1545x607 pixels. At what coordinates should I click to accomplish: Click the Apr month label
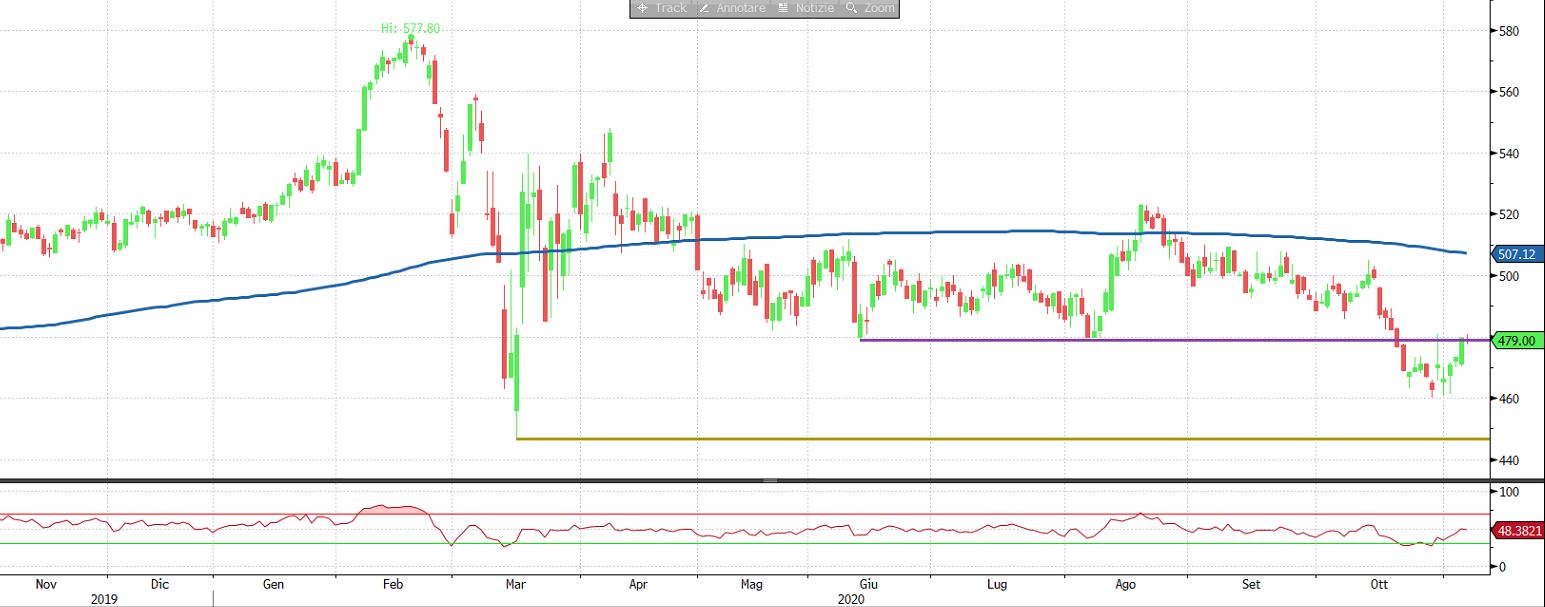click(636, 583)
